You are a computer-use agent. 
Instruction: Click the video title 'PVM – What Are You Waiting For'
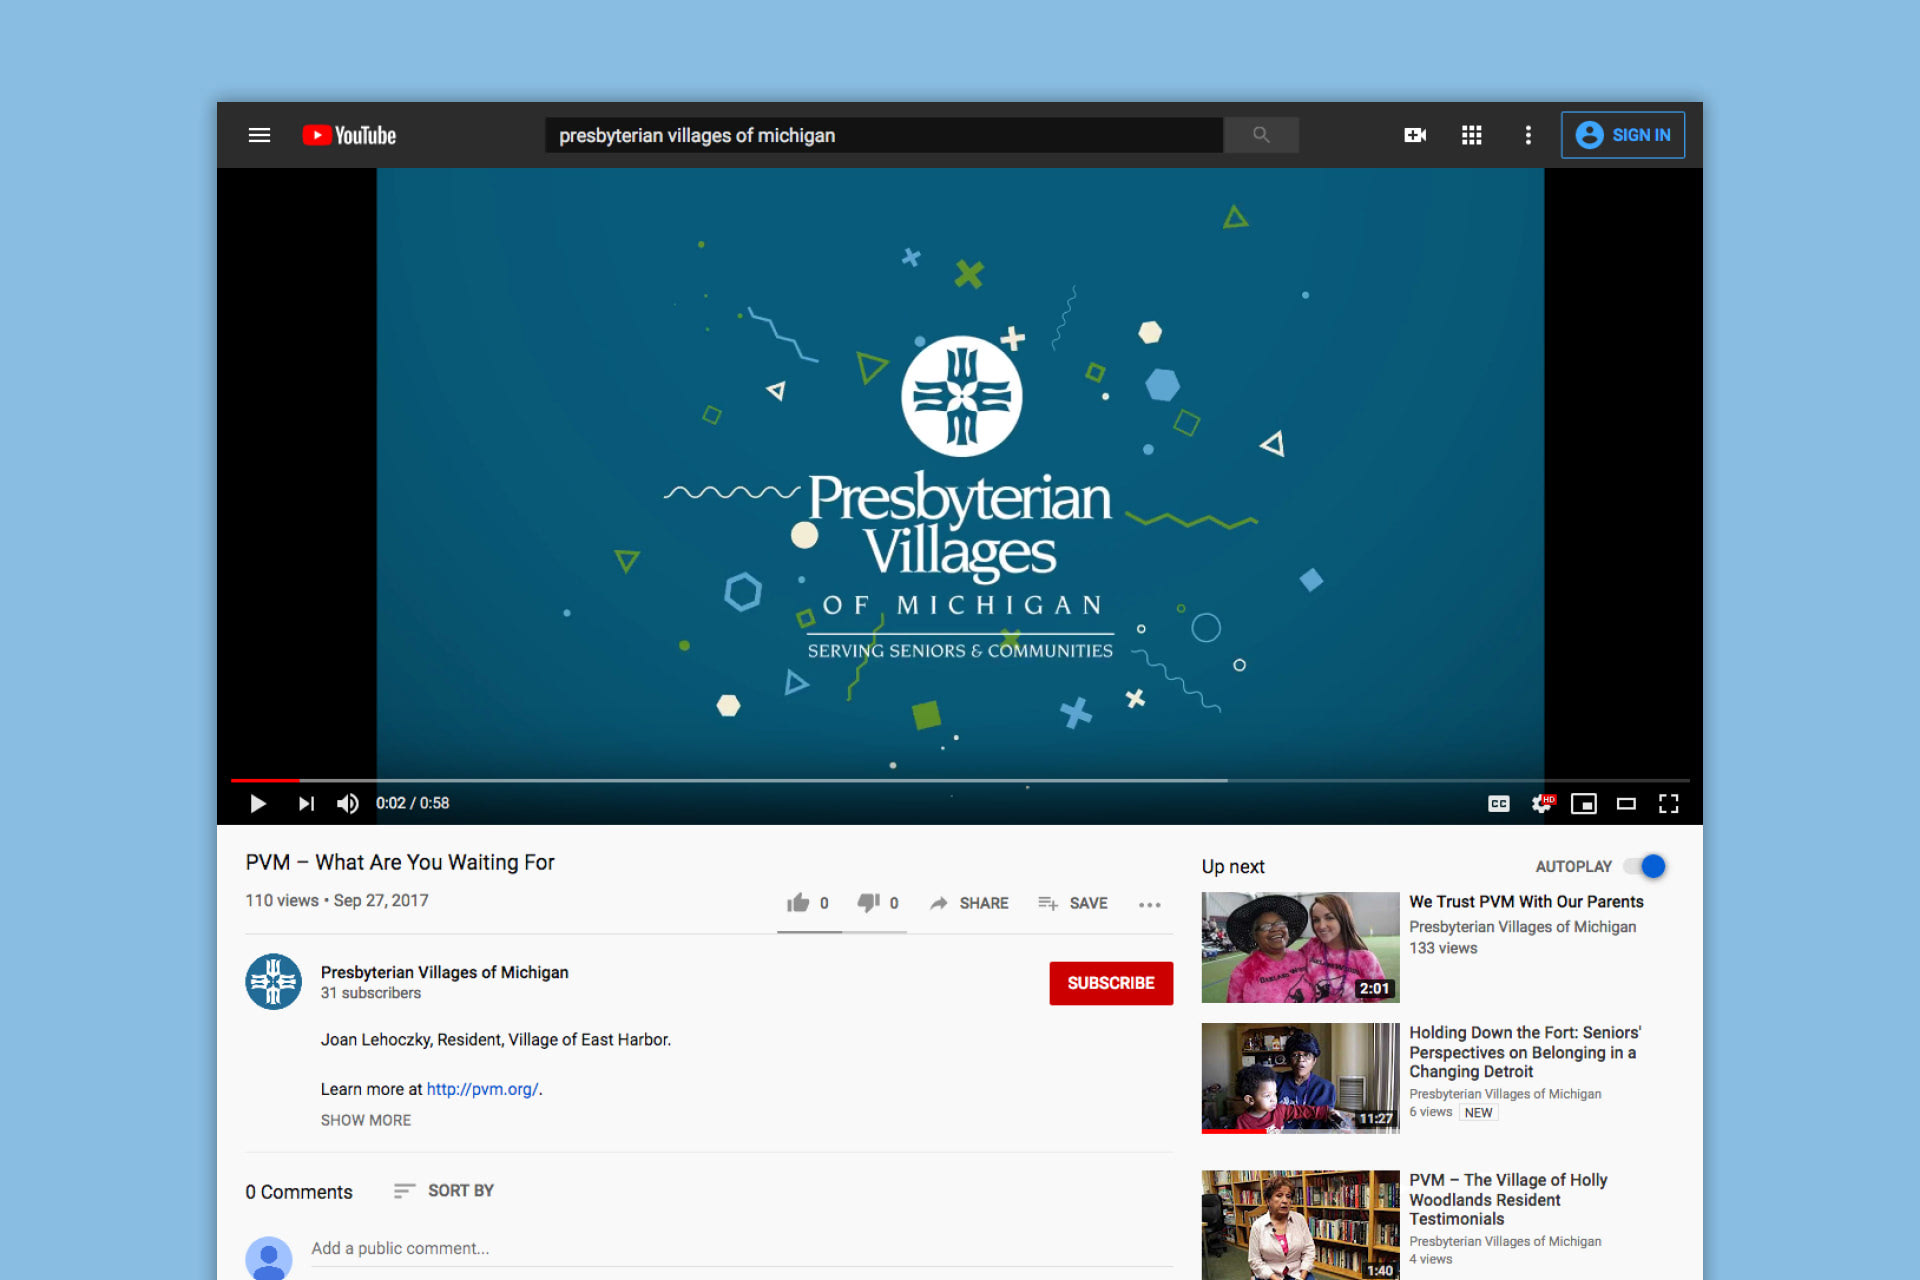(400, 862)
